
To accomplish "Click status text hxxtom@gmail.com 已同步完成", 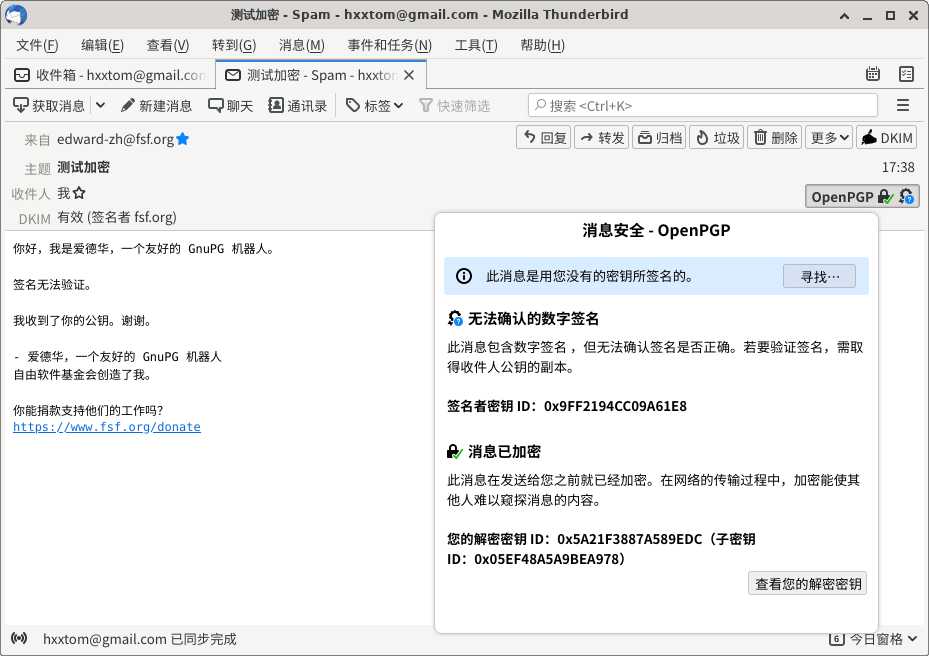I will [140, 639].
